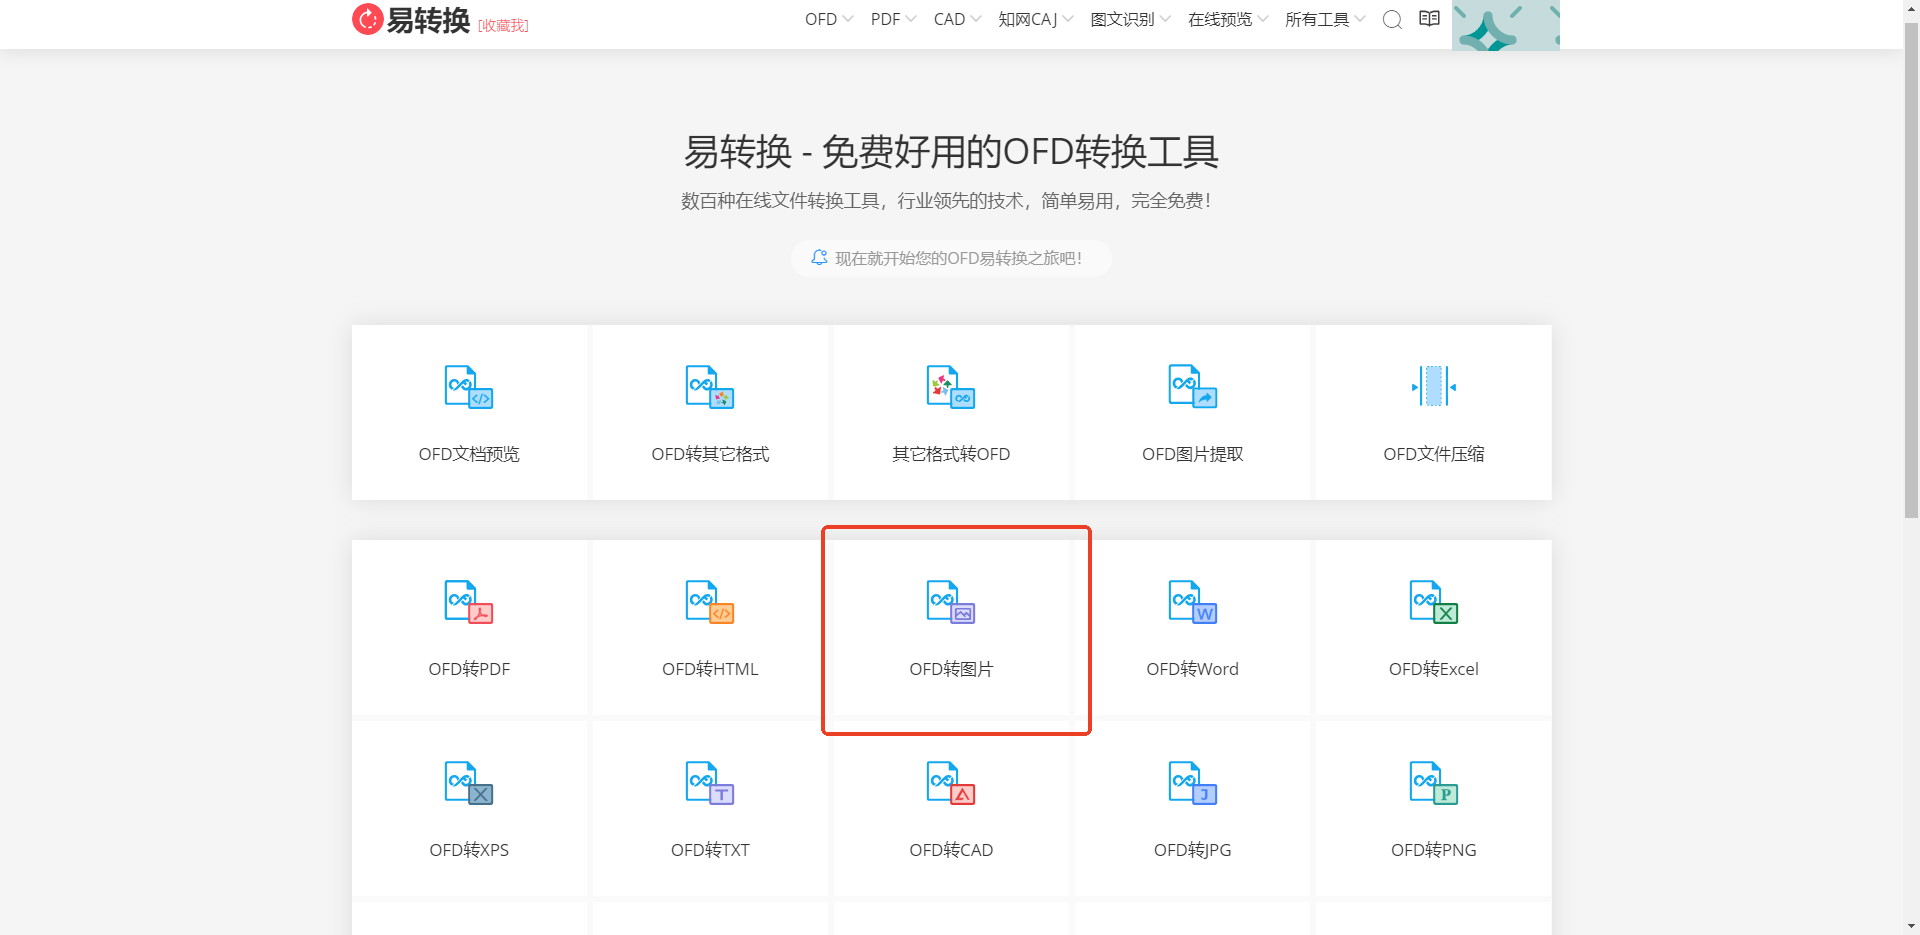Open the OFD转Word converter

pyautogui.click(x=1191, y=628)
